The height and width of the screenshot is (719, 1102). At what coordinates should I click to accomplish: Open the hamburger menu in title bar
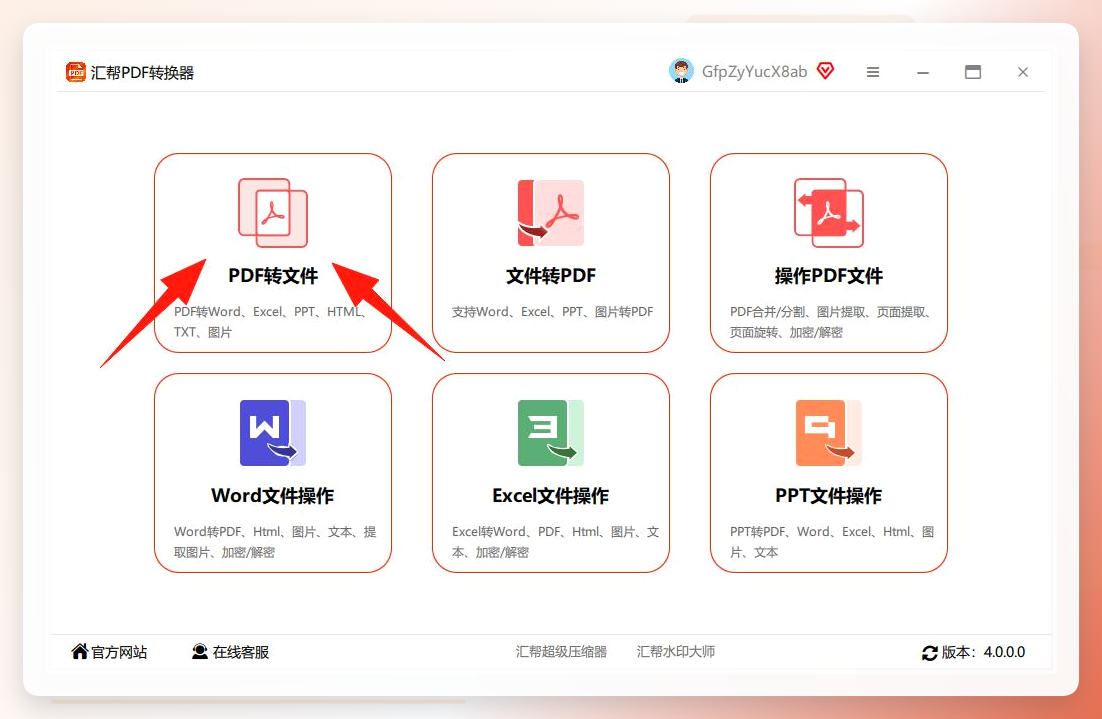point(873,72)
